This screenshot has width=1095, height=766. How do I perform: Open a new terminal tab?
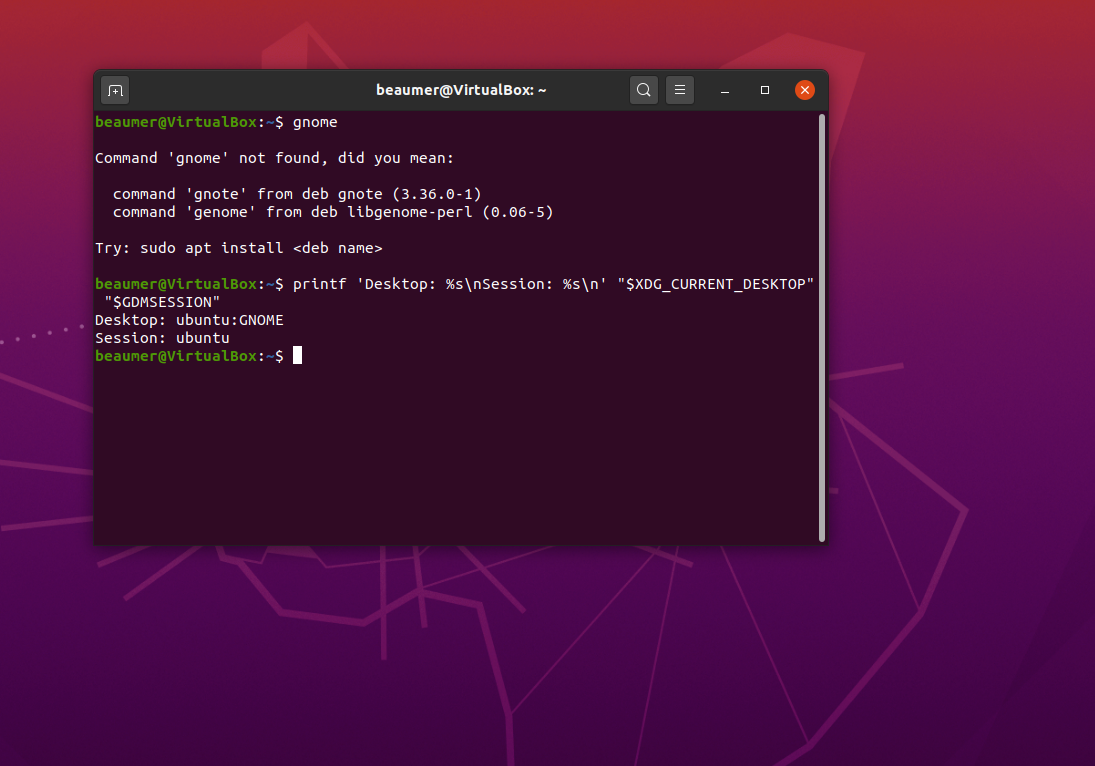click(x=115, y=90)
